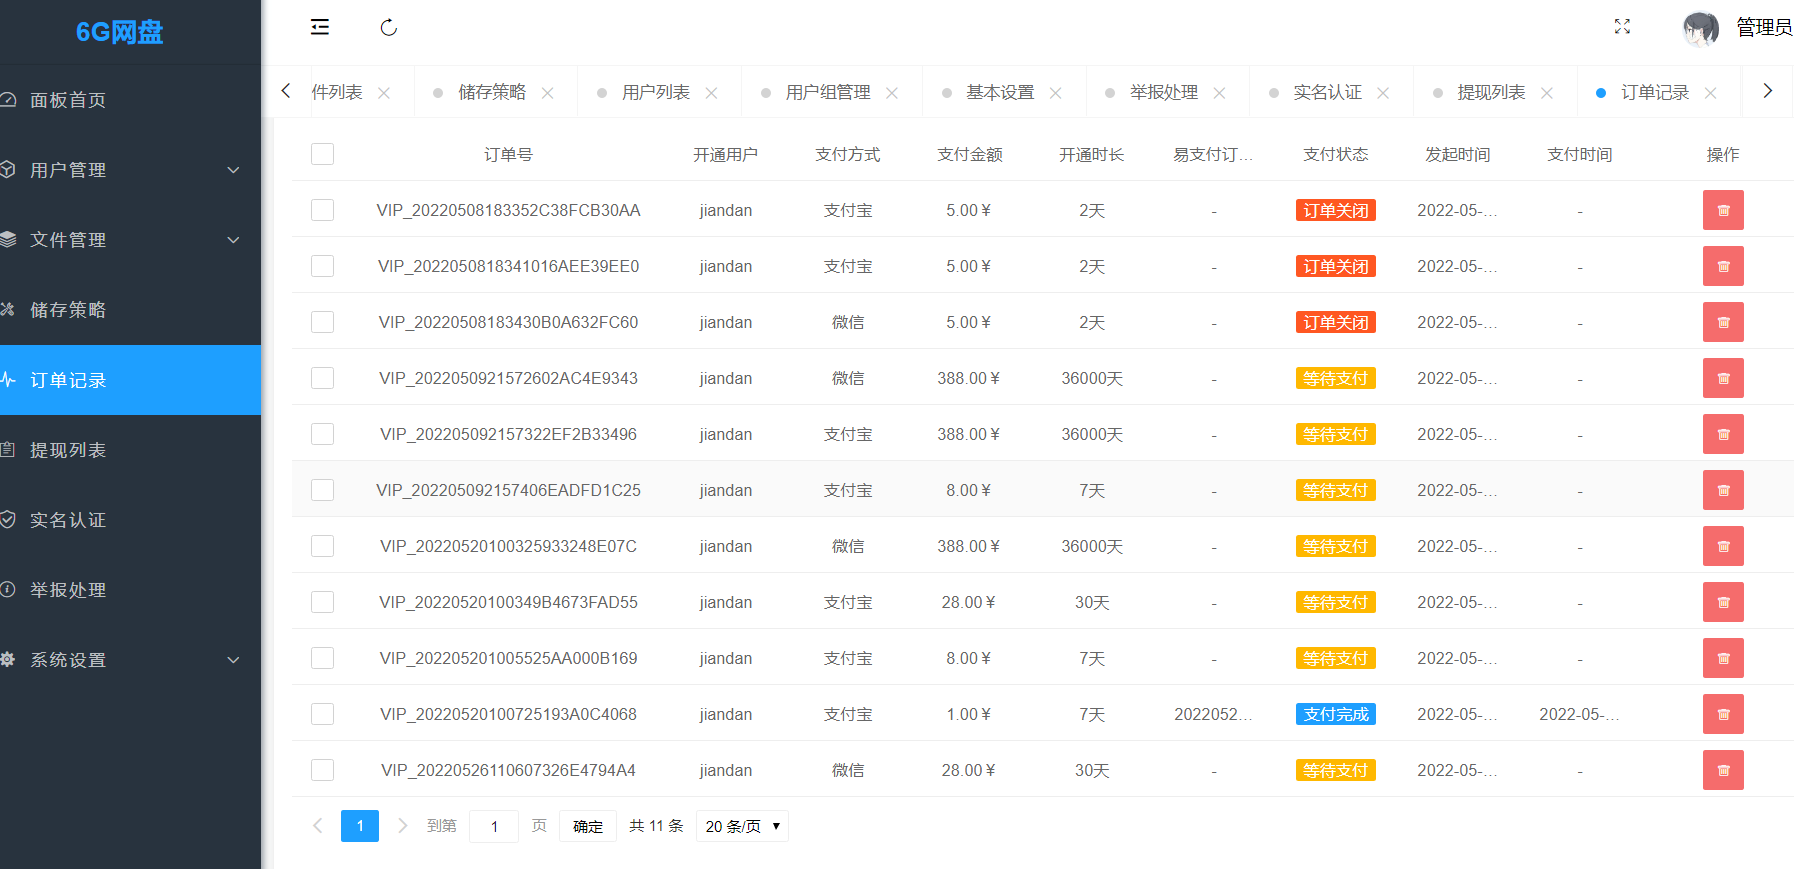Screen dimensions: 1794x869
Task: Check row VIP_20220526110607326E4794A4
Action: (322, 770)
